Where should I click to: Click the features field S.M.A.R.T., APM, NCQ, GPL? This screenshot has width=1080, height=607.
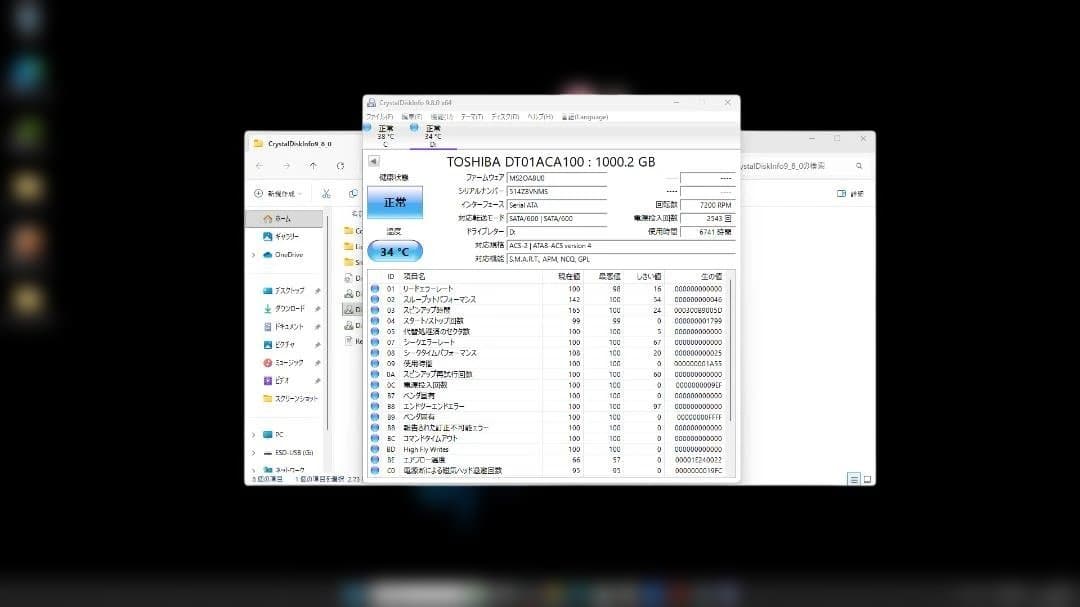point(621,259)
